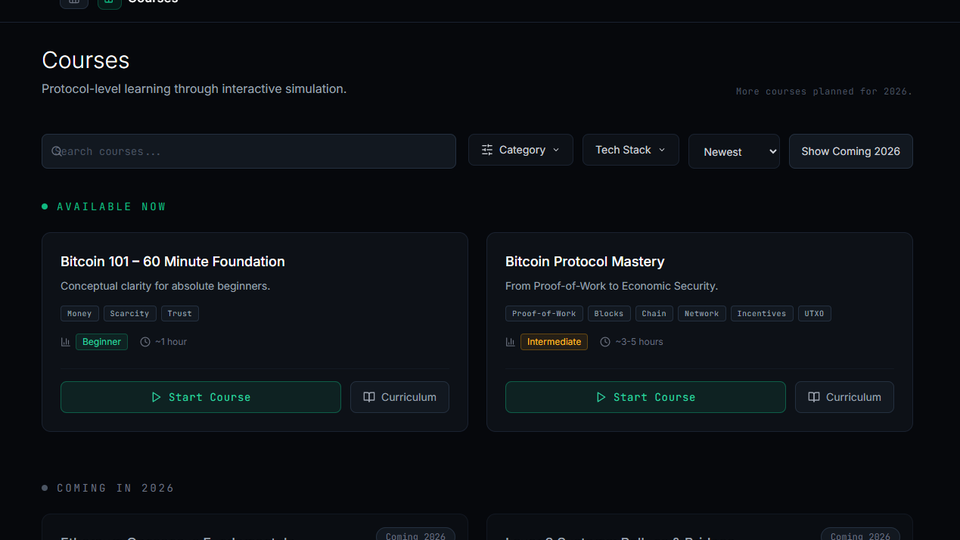Click the clock icon beside ~3-5 hours
Viewport: 960px width, 540px height.
605,342
